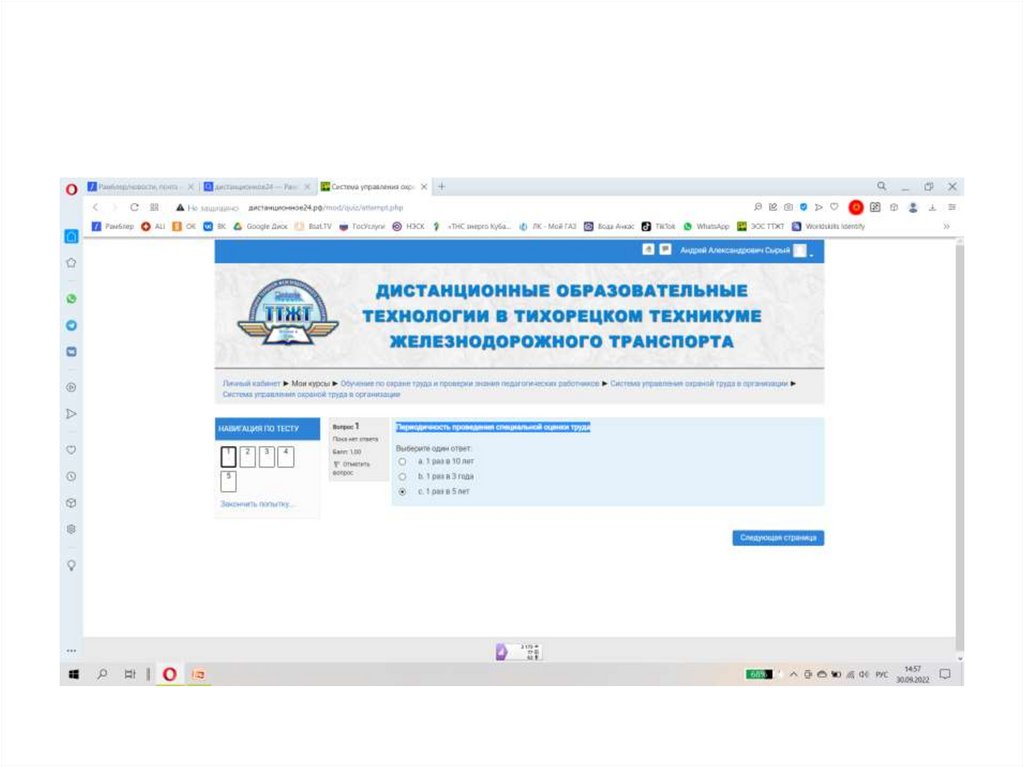The height and width of the screenshot is (767, 1024).
Task: Click the Opera icon on the taskbar
Action: [169, 674]
